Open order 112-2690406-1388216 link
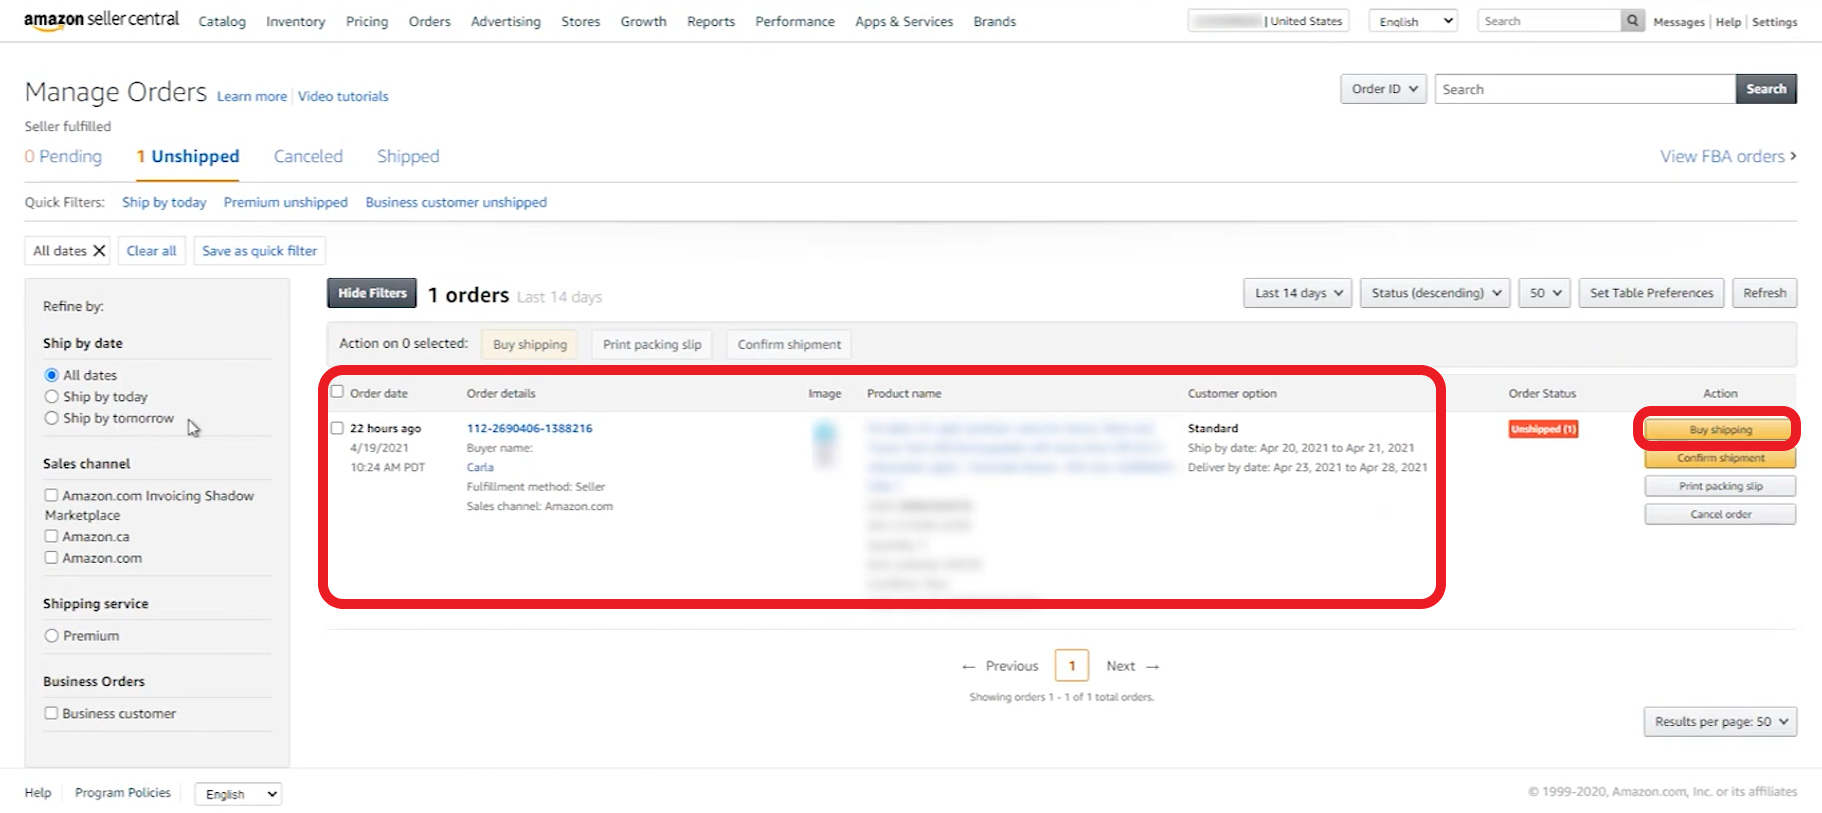 point(529,428)
